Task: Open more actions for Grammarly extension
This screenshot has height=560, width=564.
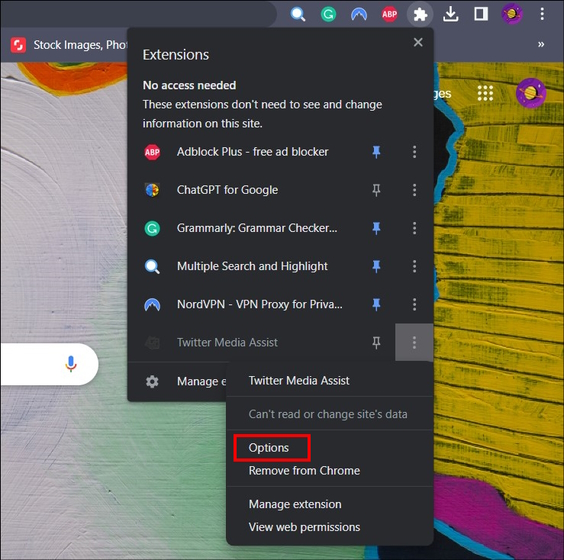Action: [x=414, y=228]
